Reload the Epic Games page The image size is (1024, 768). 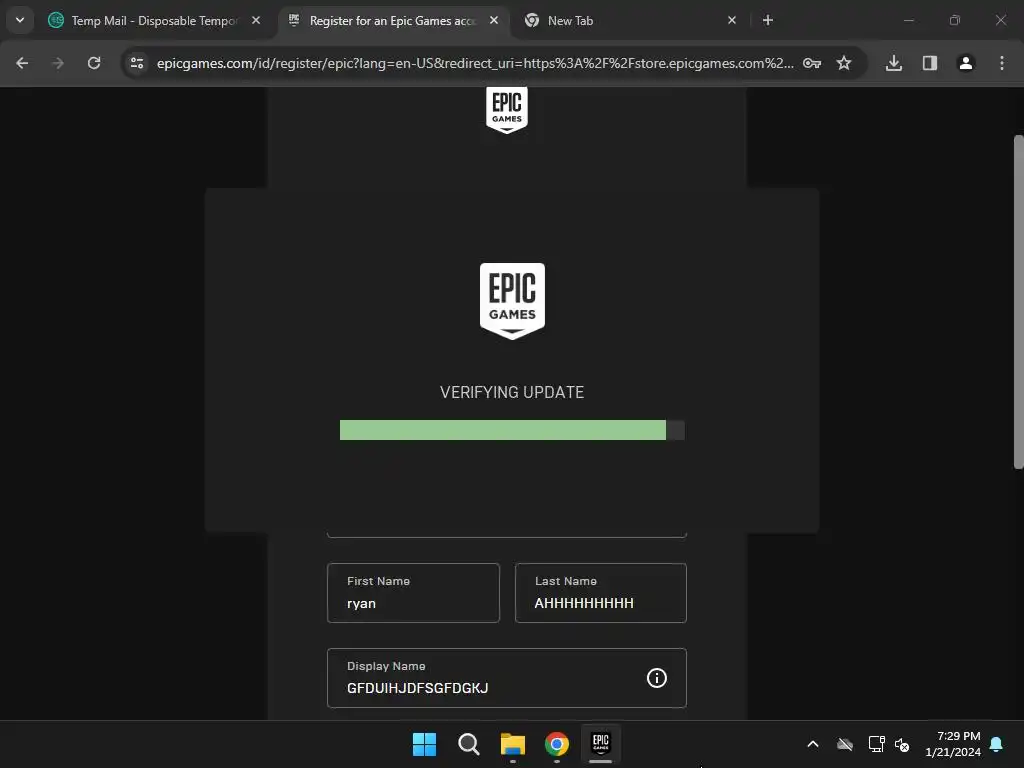click(94, 63)
